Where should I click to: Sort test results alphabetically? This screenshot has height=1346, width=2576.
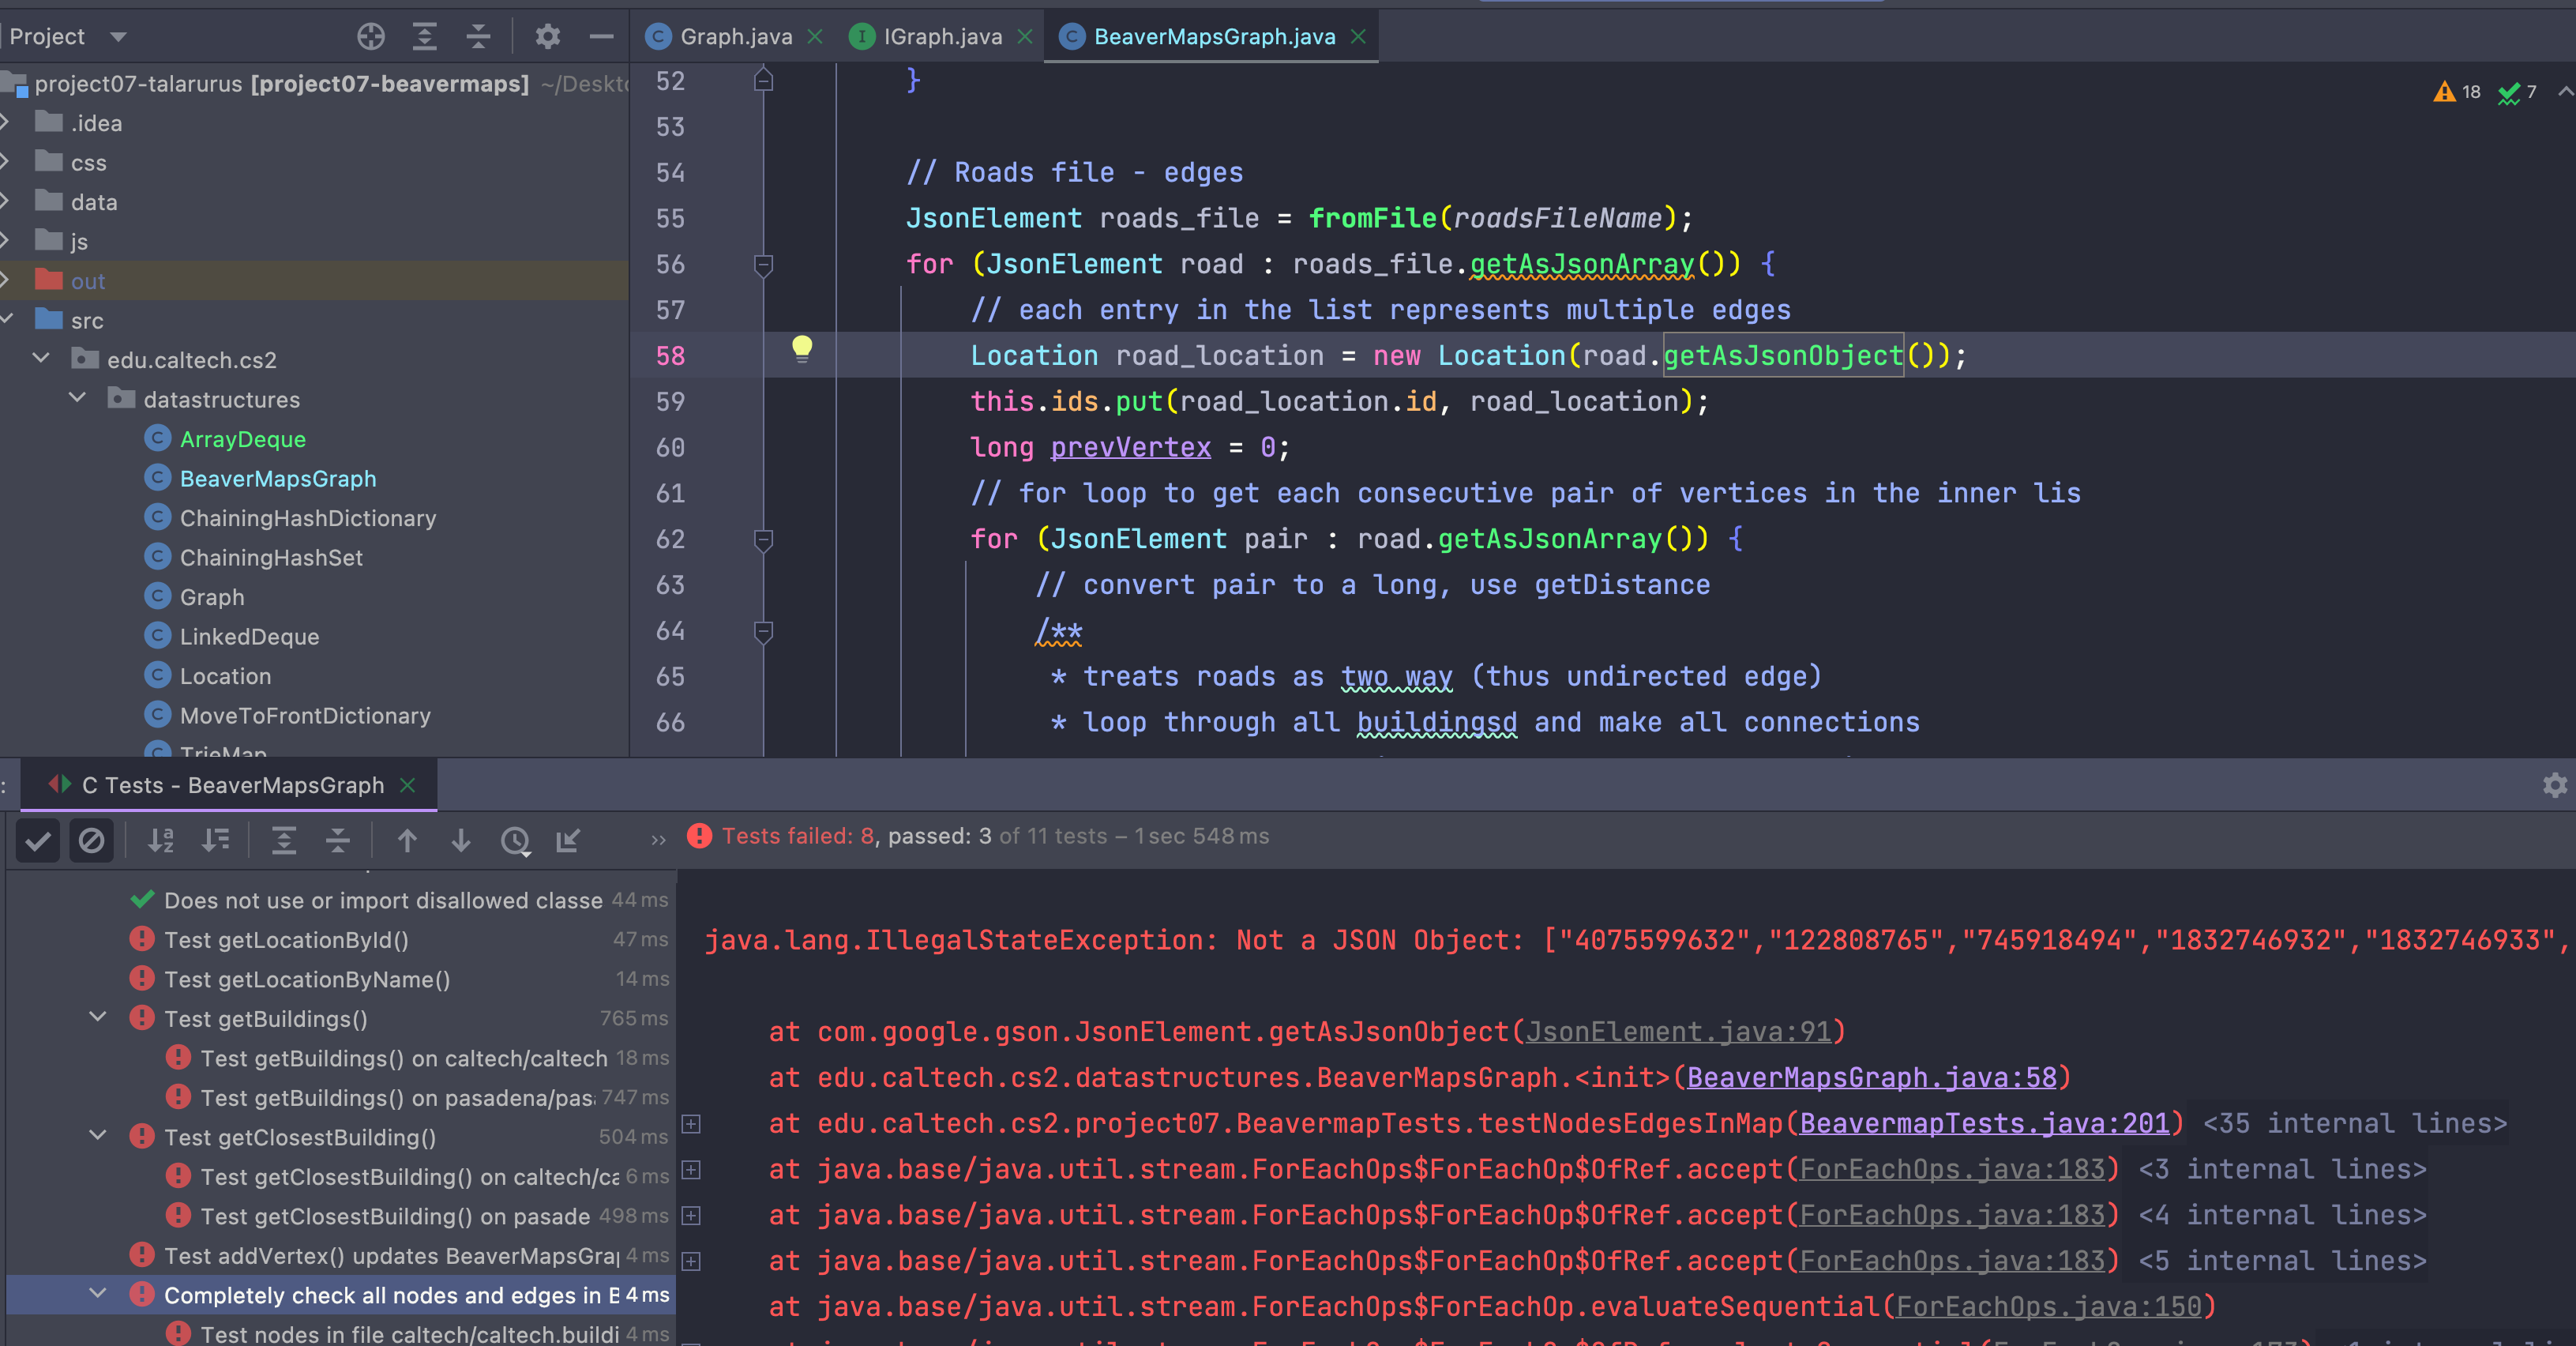161,841
